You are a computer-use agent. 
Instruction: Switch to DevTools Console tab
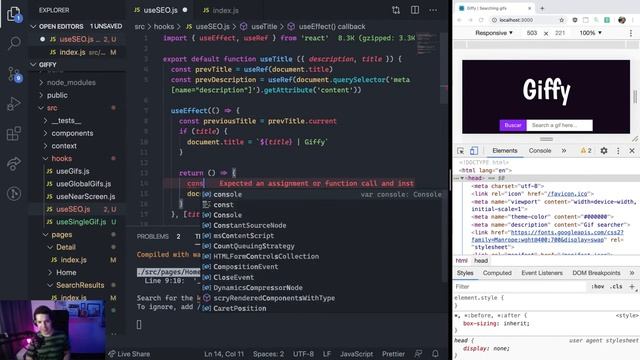(540, 151)
